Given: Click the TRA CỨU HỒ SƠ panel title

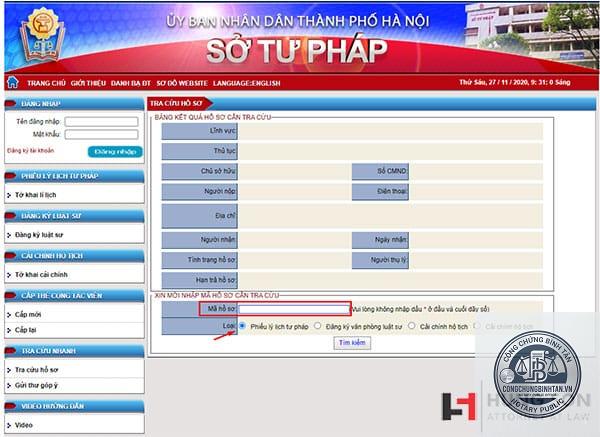Looking at the screenshot, I should click(x=176, y=103).
